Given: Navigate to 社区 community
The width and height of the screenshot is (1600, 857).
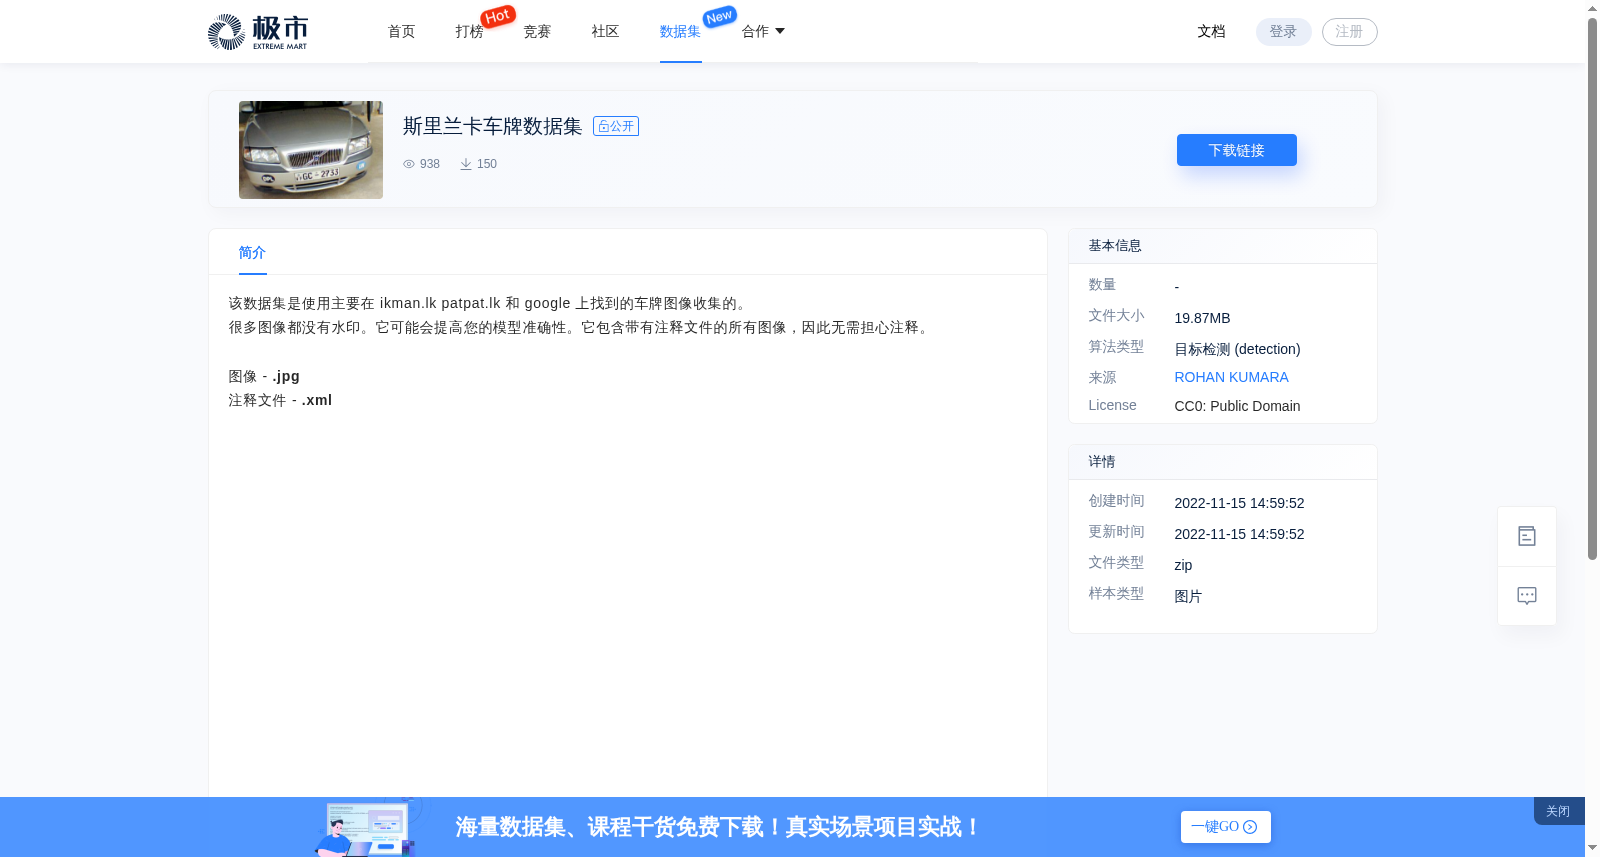Looking at the screenshot, I should [x=606, y=32].
